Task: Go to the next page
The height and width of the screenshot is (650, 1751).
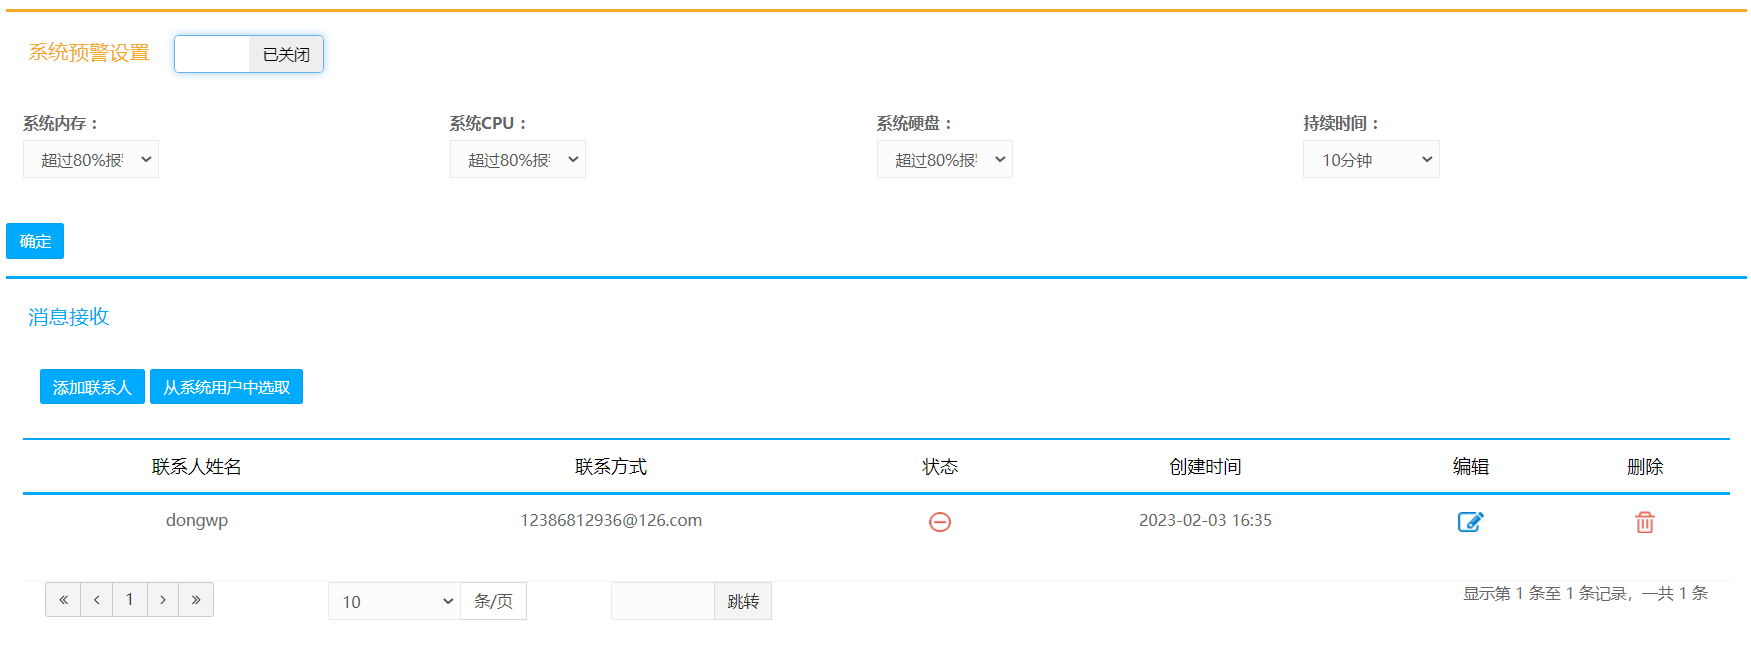Action: pyautogui.click(x=162, y=600)
